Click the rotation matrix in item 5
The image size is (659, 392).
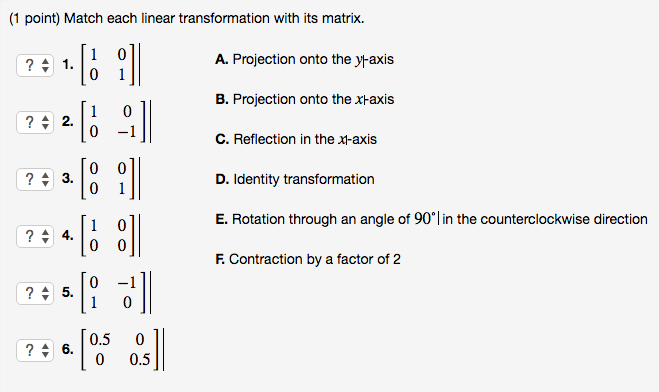tap(113, 292)
